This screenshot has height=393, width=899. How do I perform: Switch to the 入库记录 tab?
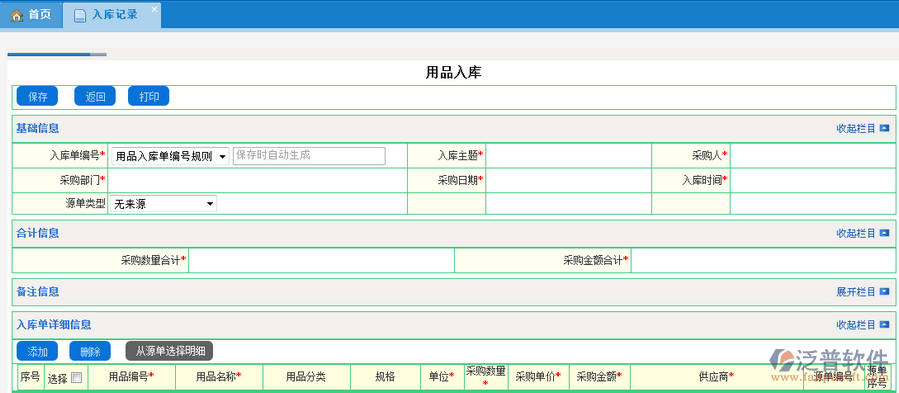tap(111, 15)
